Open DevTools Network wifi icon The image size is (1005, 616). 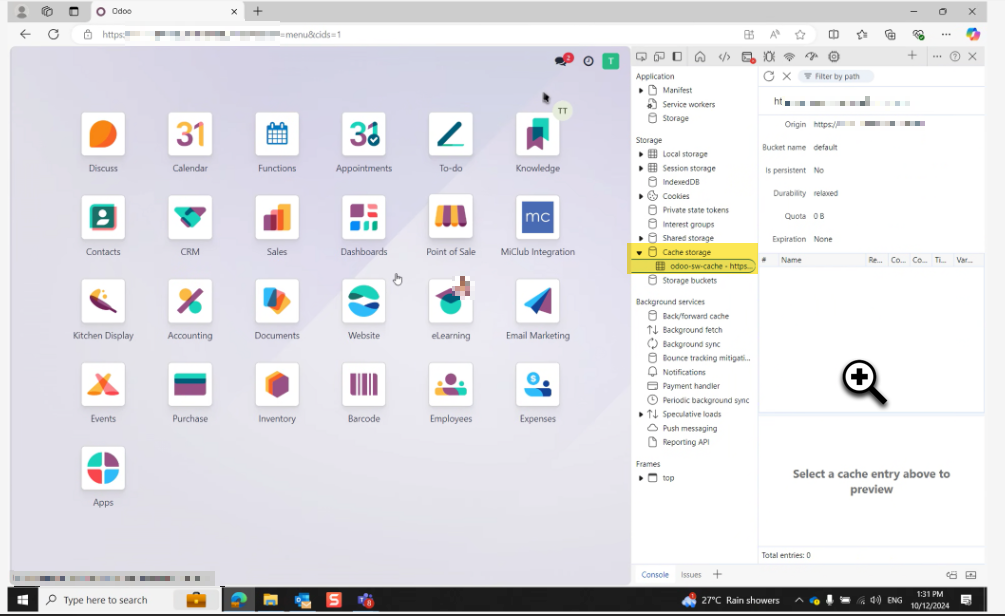coord(790,56)
